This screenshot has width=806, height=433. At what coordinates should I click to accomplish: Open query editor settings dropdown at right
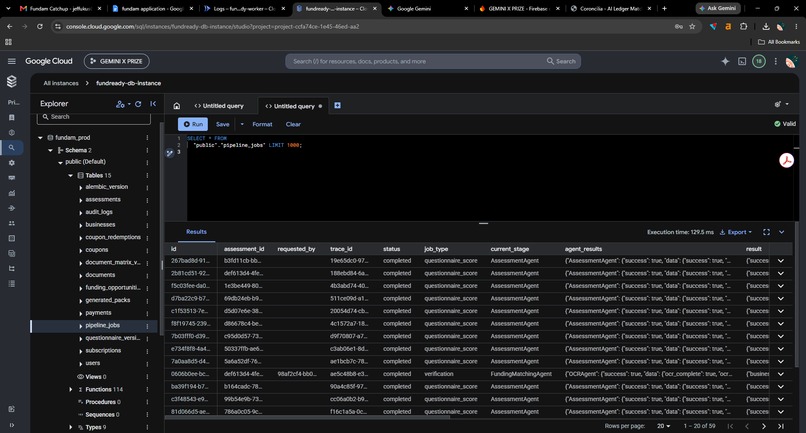pos(781,104)
